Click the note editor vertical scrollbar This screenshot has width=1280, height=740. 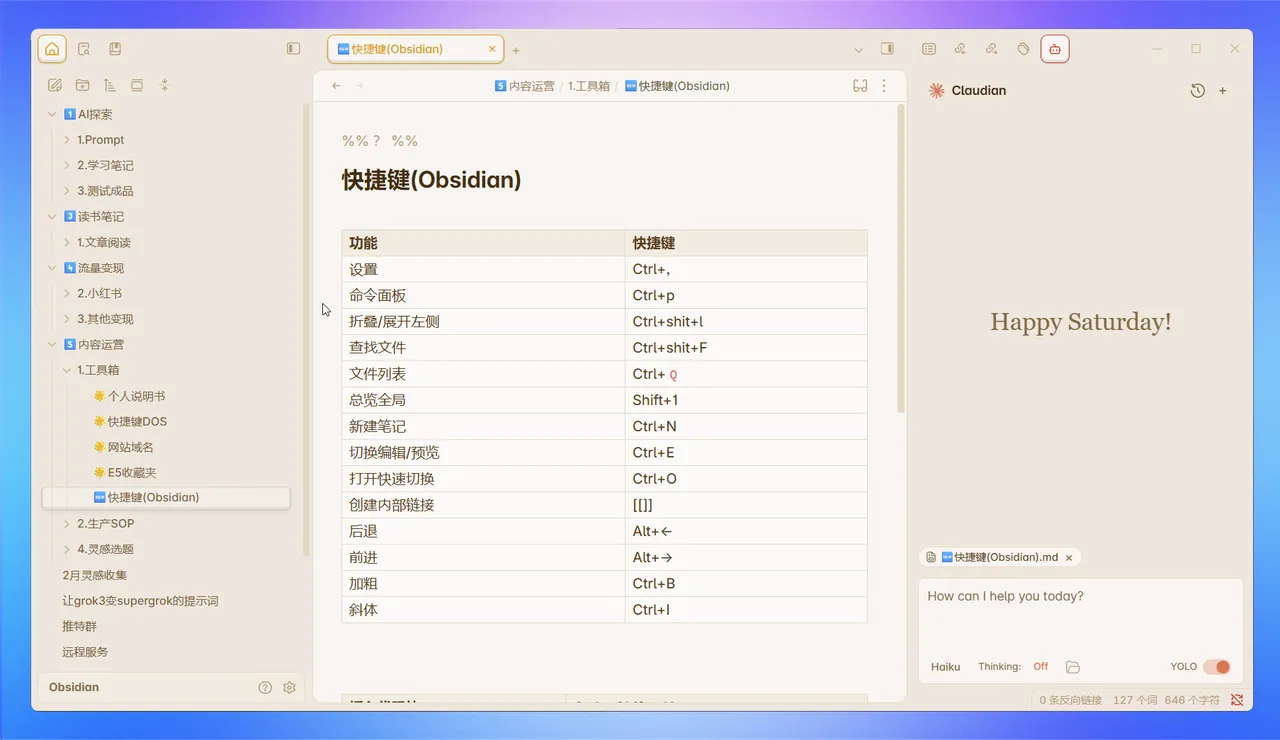[901, 258]
